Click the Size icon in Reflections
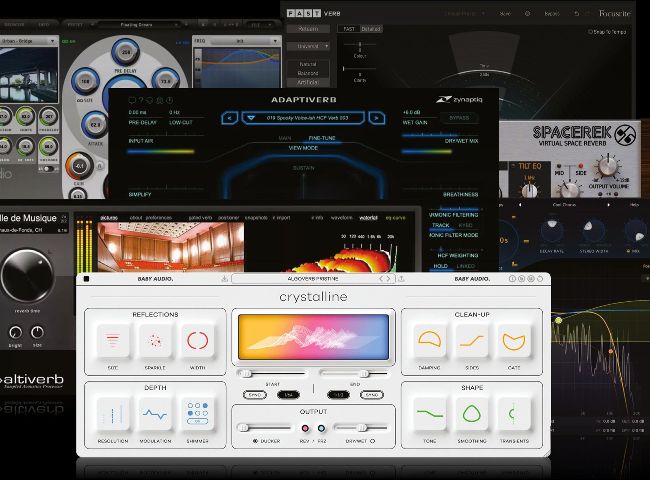Viewport: 650px width, 481px height. [x=112, y=342]
